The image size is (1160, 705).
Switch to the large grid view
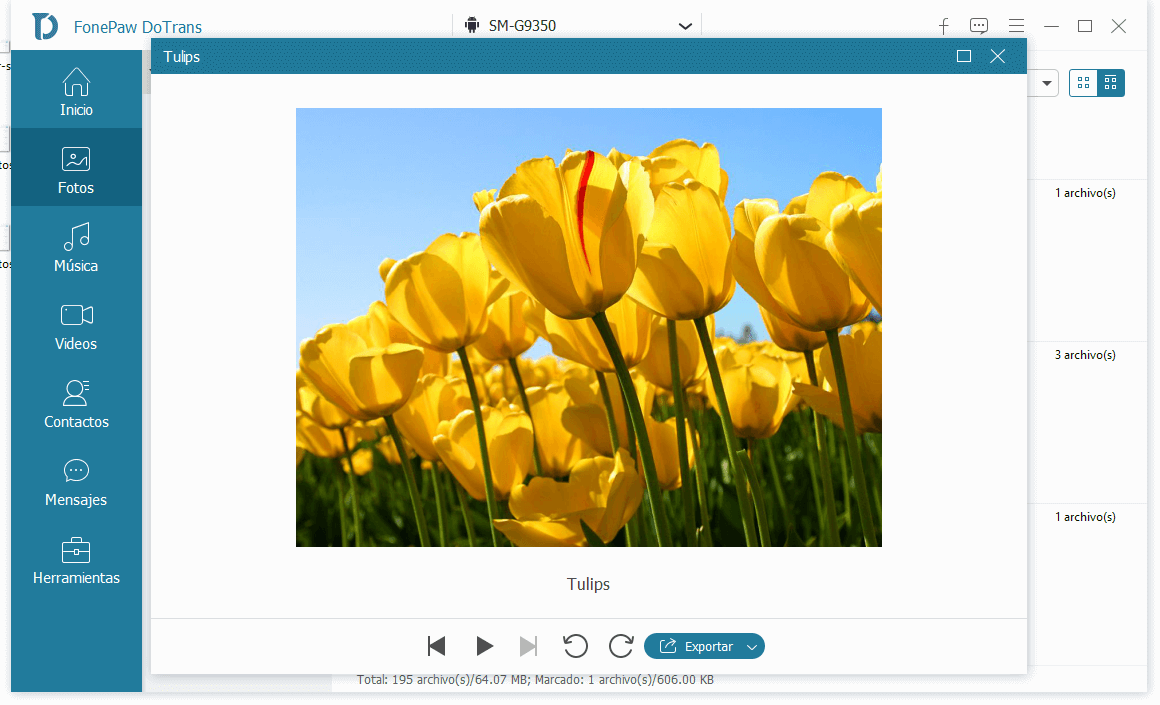pyautogui.click(x=1084, y=83)
